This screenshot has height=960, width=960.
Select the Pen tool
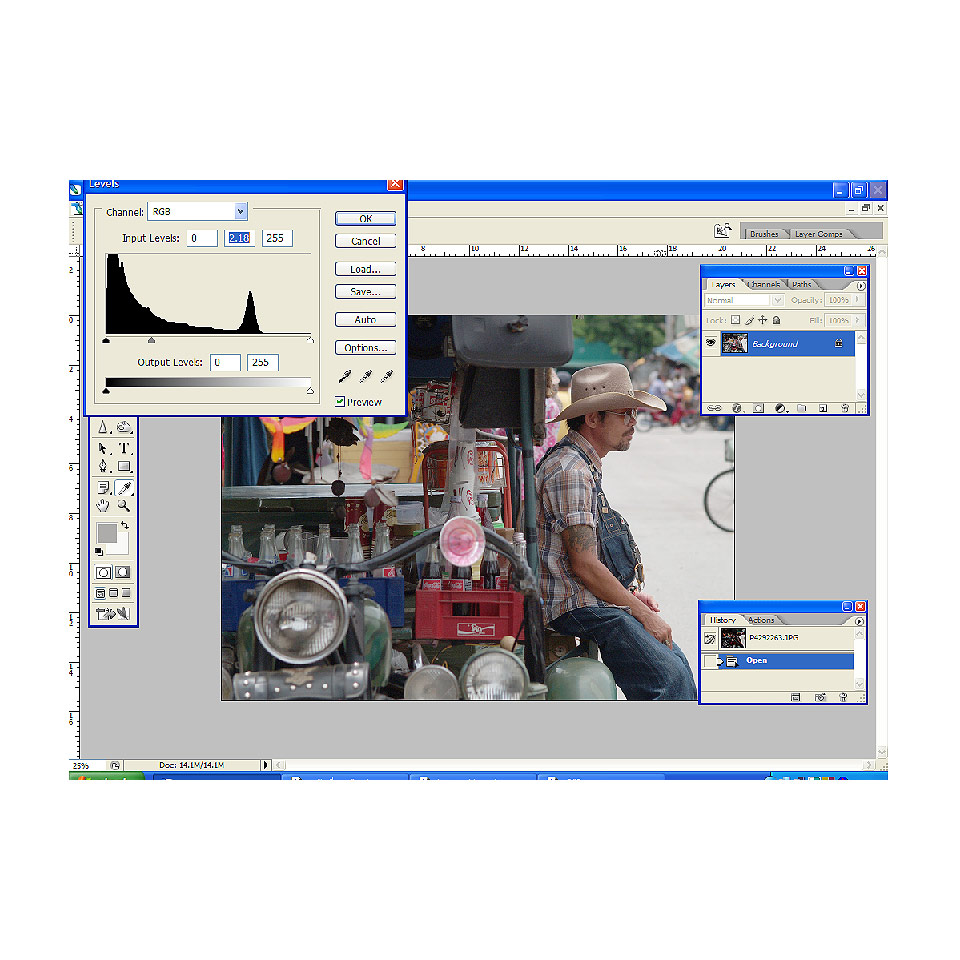(104, 467)
